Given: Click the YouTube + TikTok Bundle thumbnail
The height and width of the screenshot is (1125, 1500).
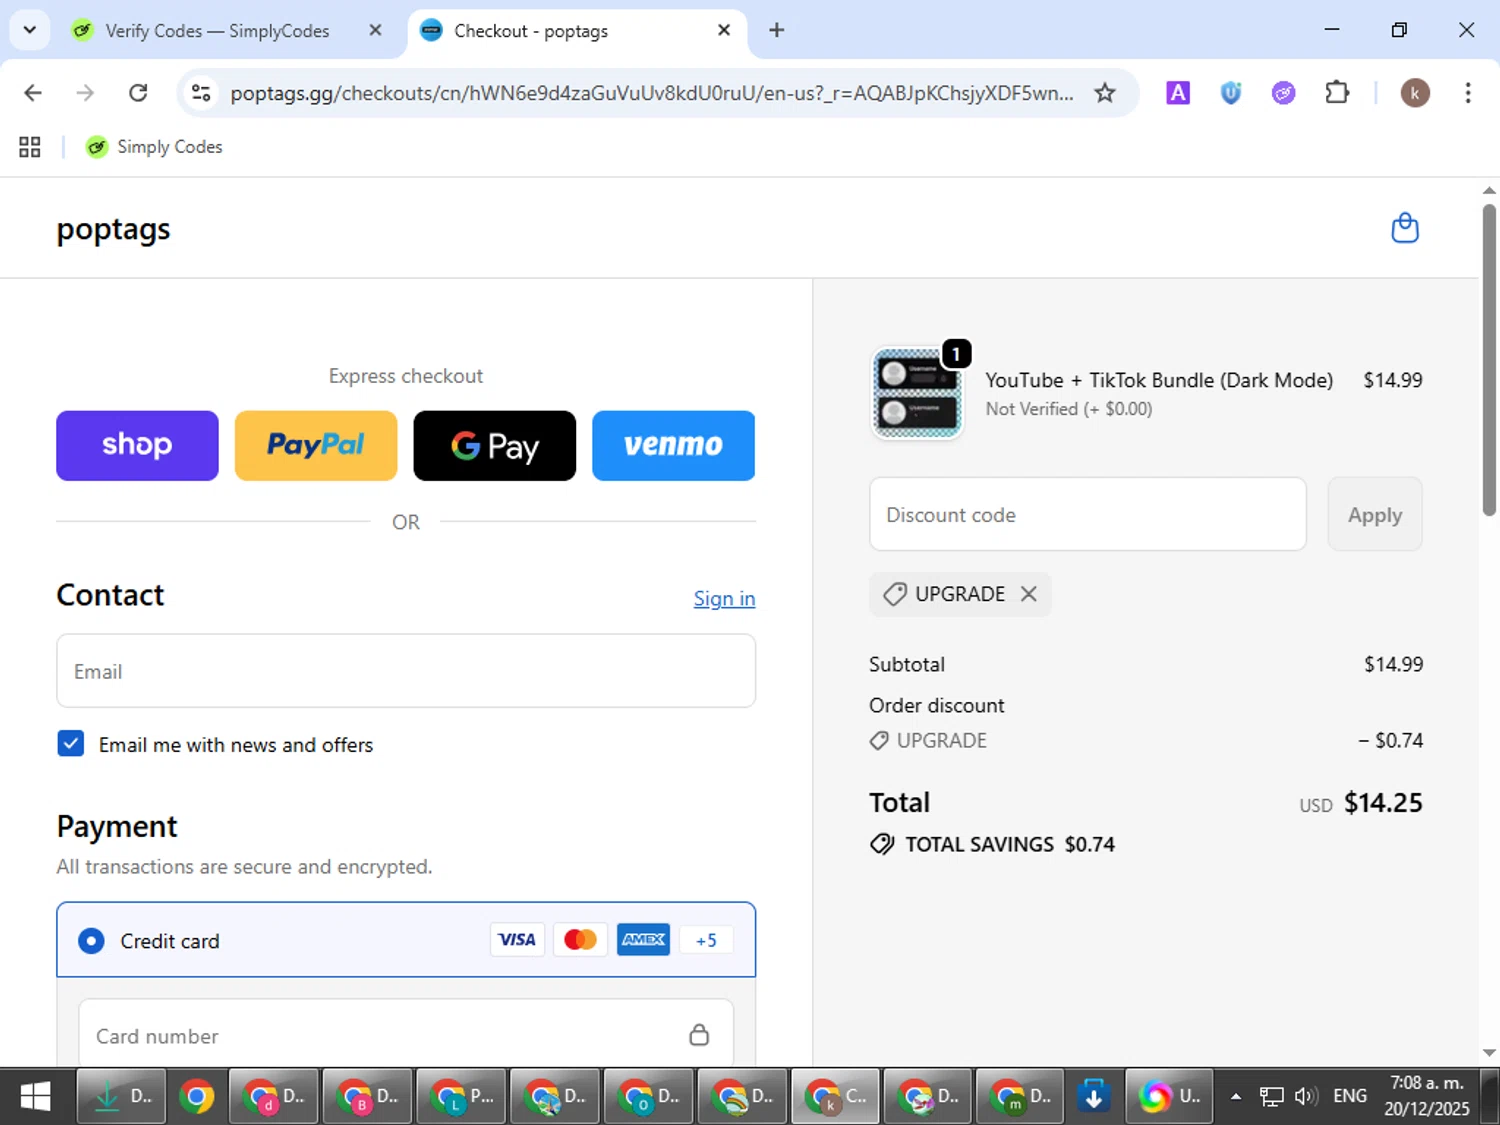Looking at the screenshot, I should click(917, 394).
